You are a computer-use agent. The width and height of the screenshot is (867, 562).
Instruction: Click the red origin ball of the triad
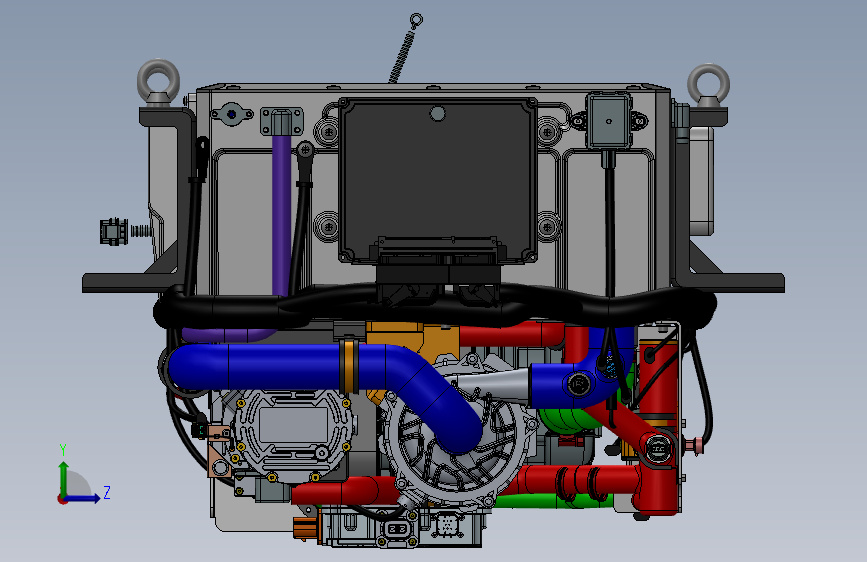[x=62, y=499]
